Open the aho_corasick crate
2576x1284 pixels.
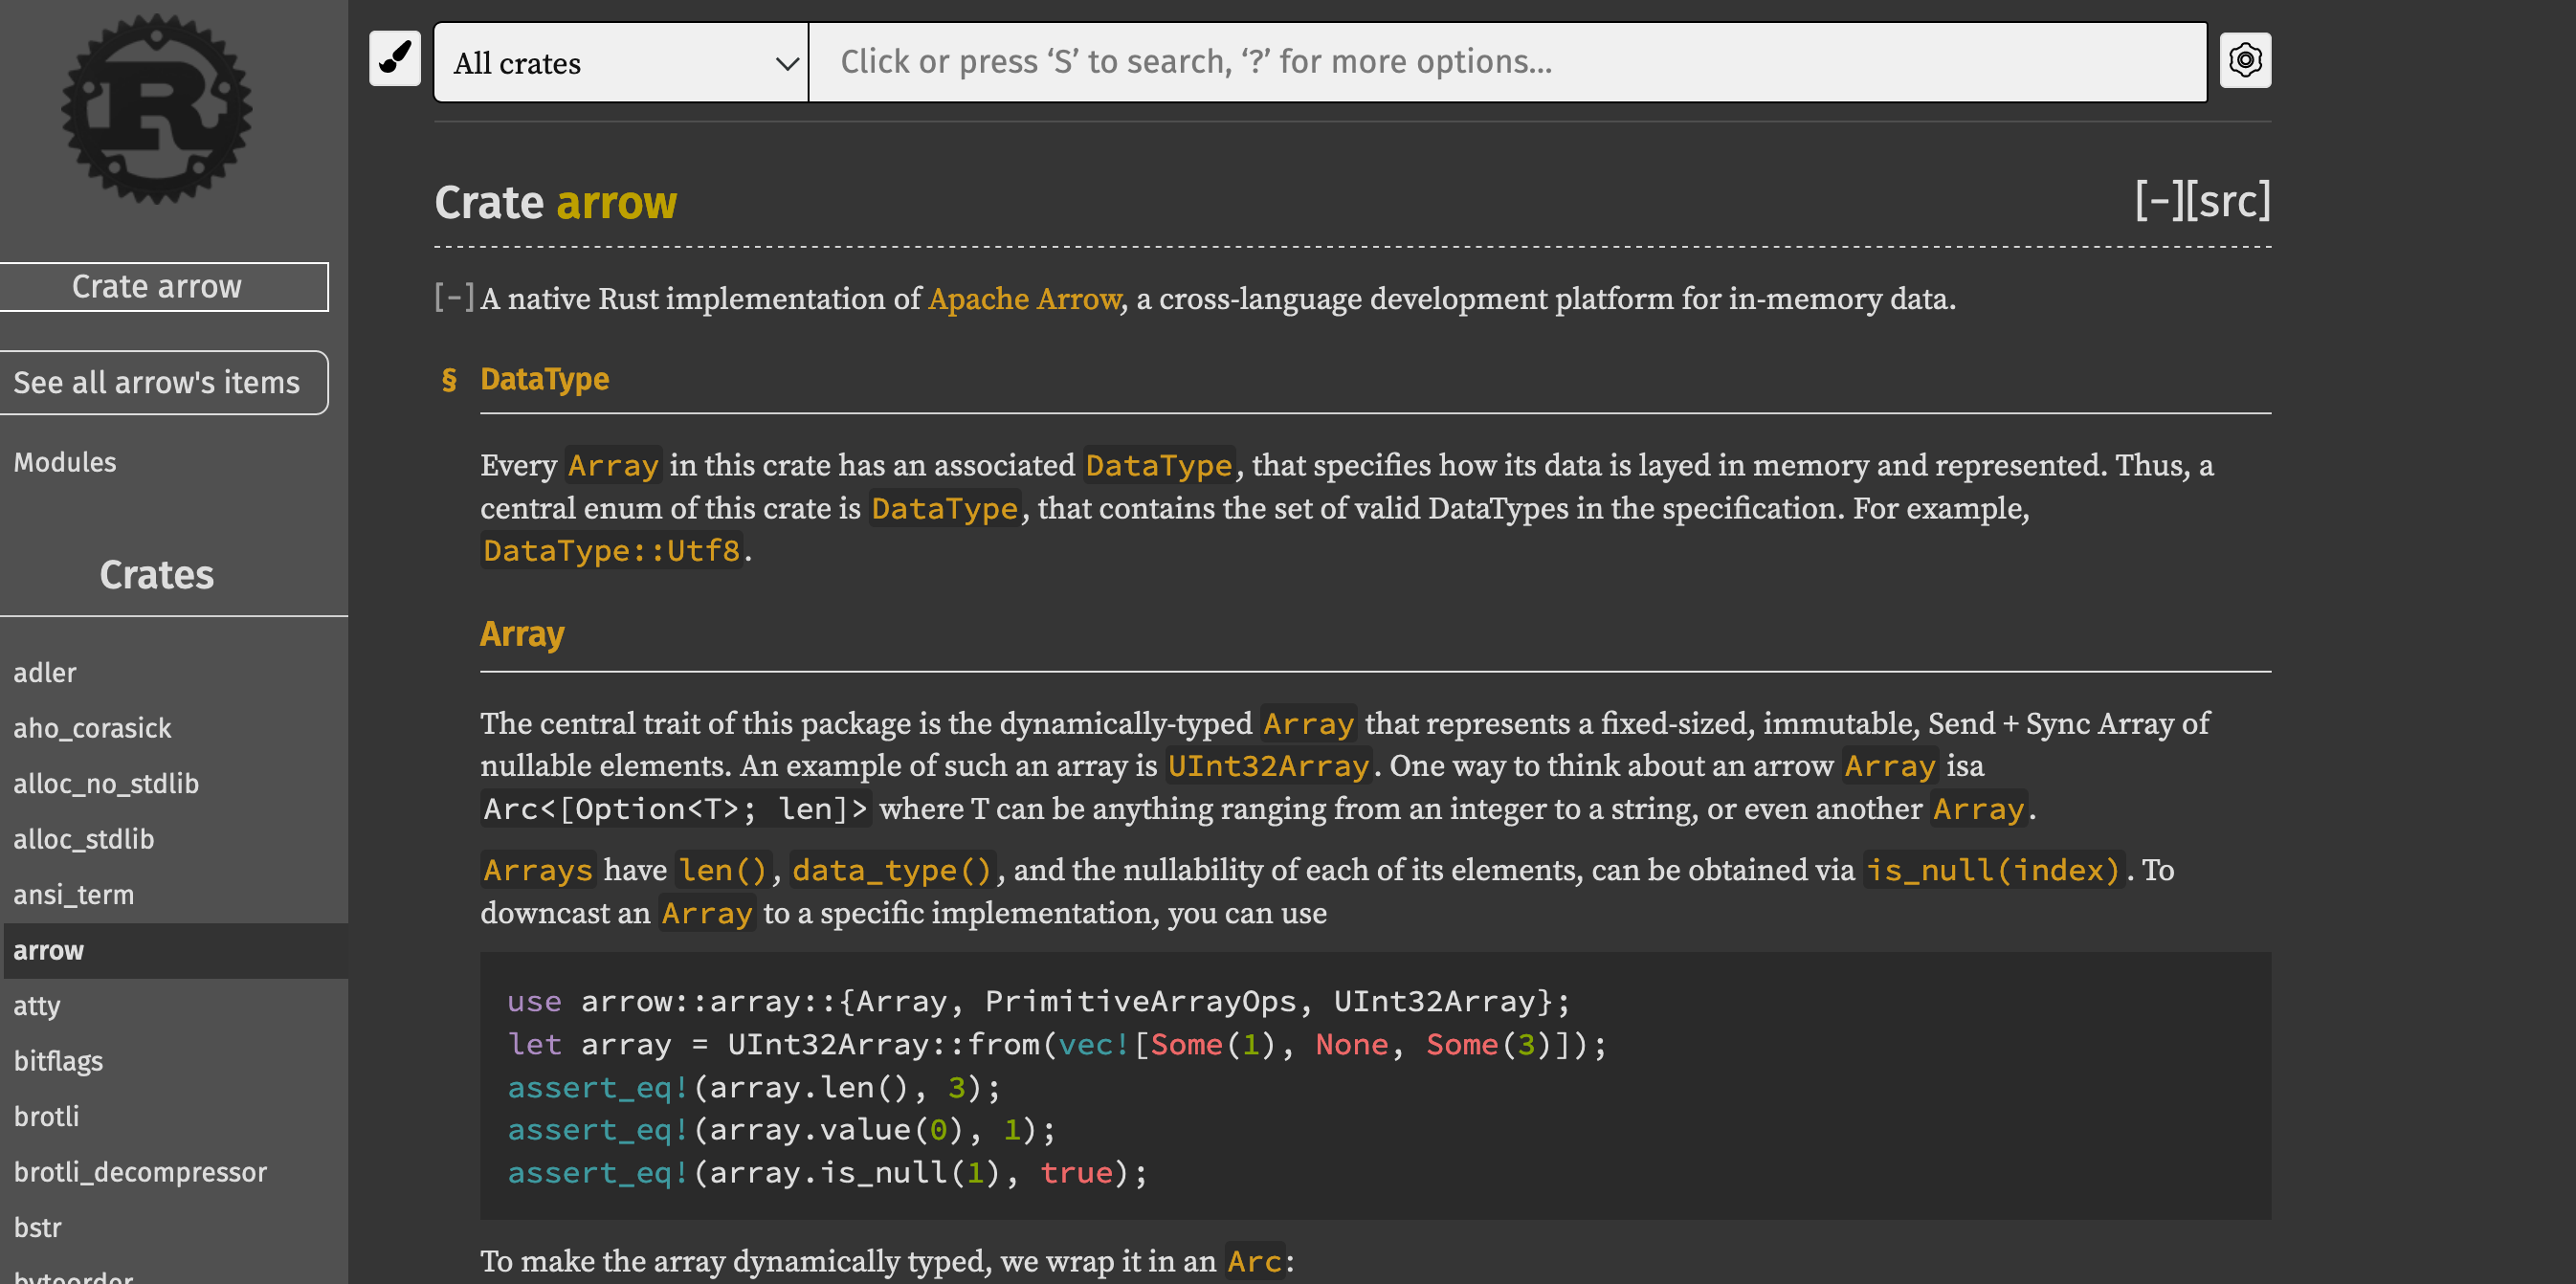174,728
